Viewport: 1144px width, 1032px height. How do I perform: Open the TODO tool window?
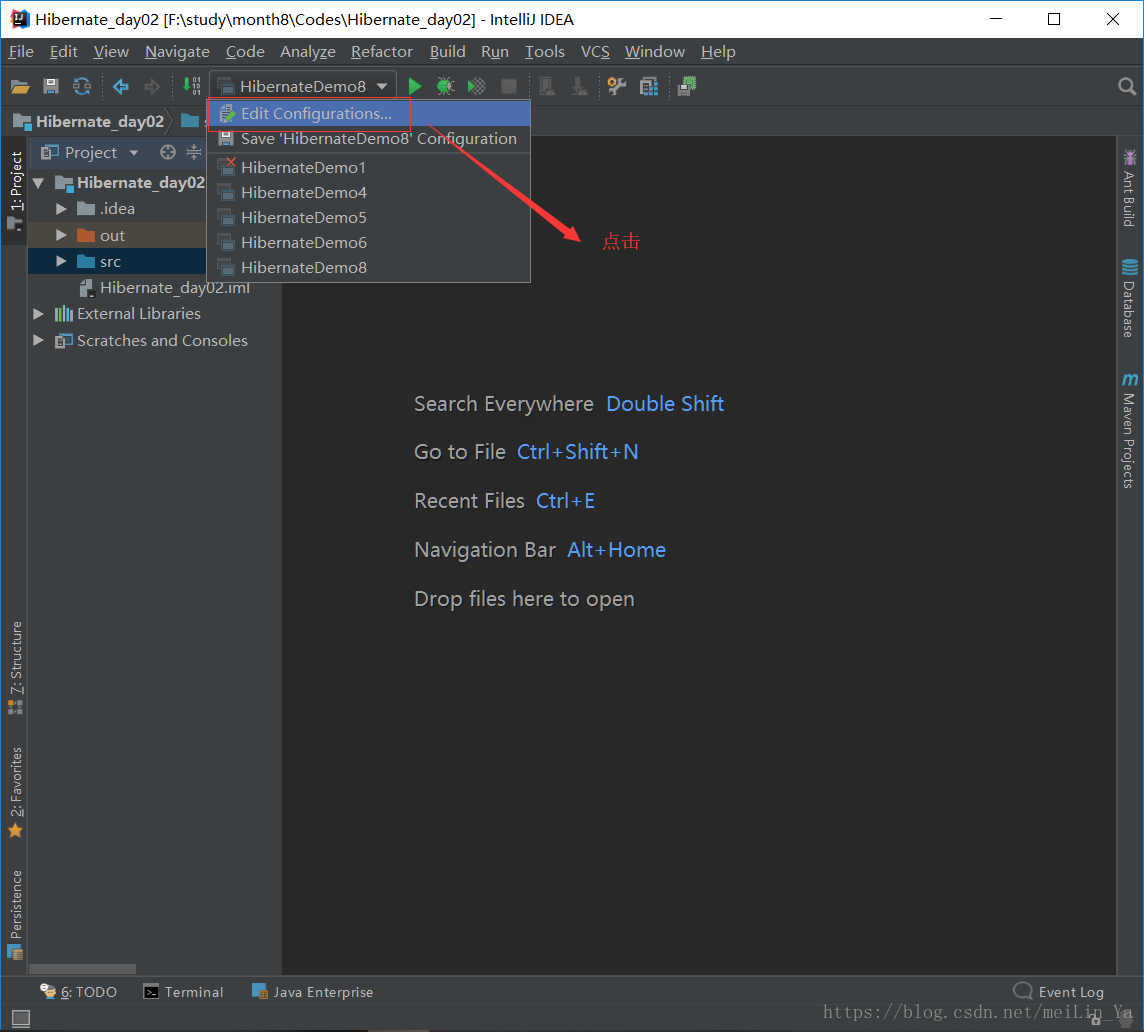pos(78,992)
